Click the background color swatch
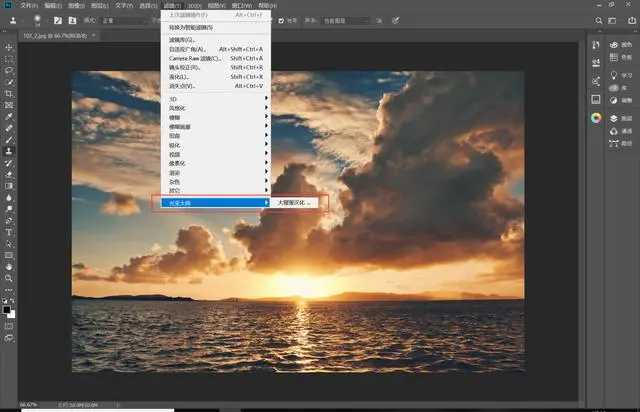This screenshot has width=640, height=412. (x=12, y=315)
